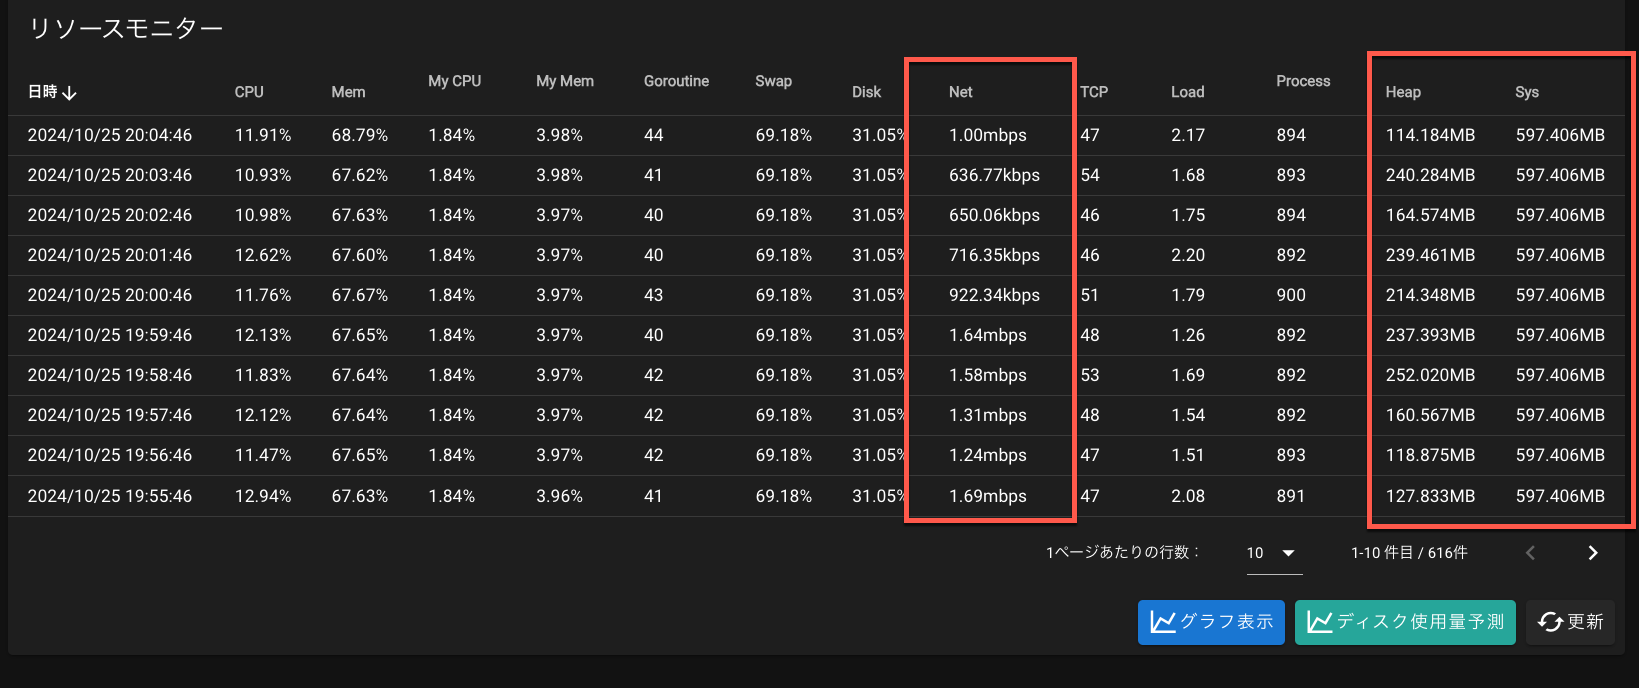Click the Net value 1.00mbps

(988, 135)
